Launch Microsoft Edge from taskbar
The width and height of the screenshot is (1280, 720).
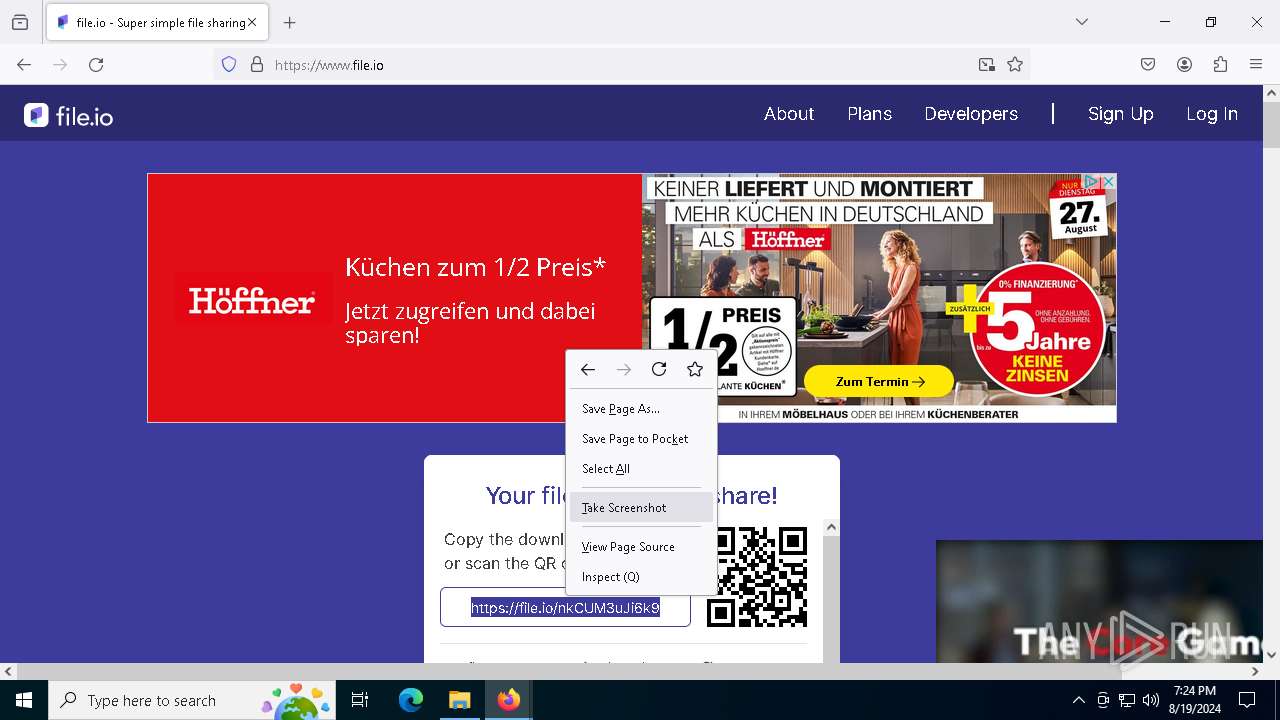[411, 700]
